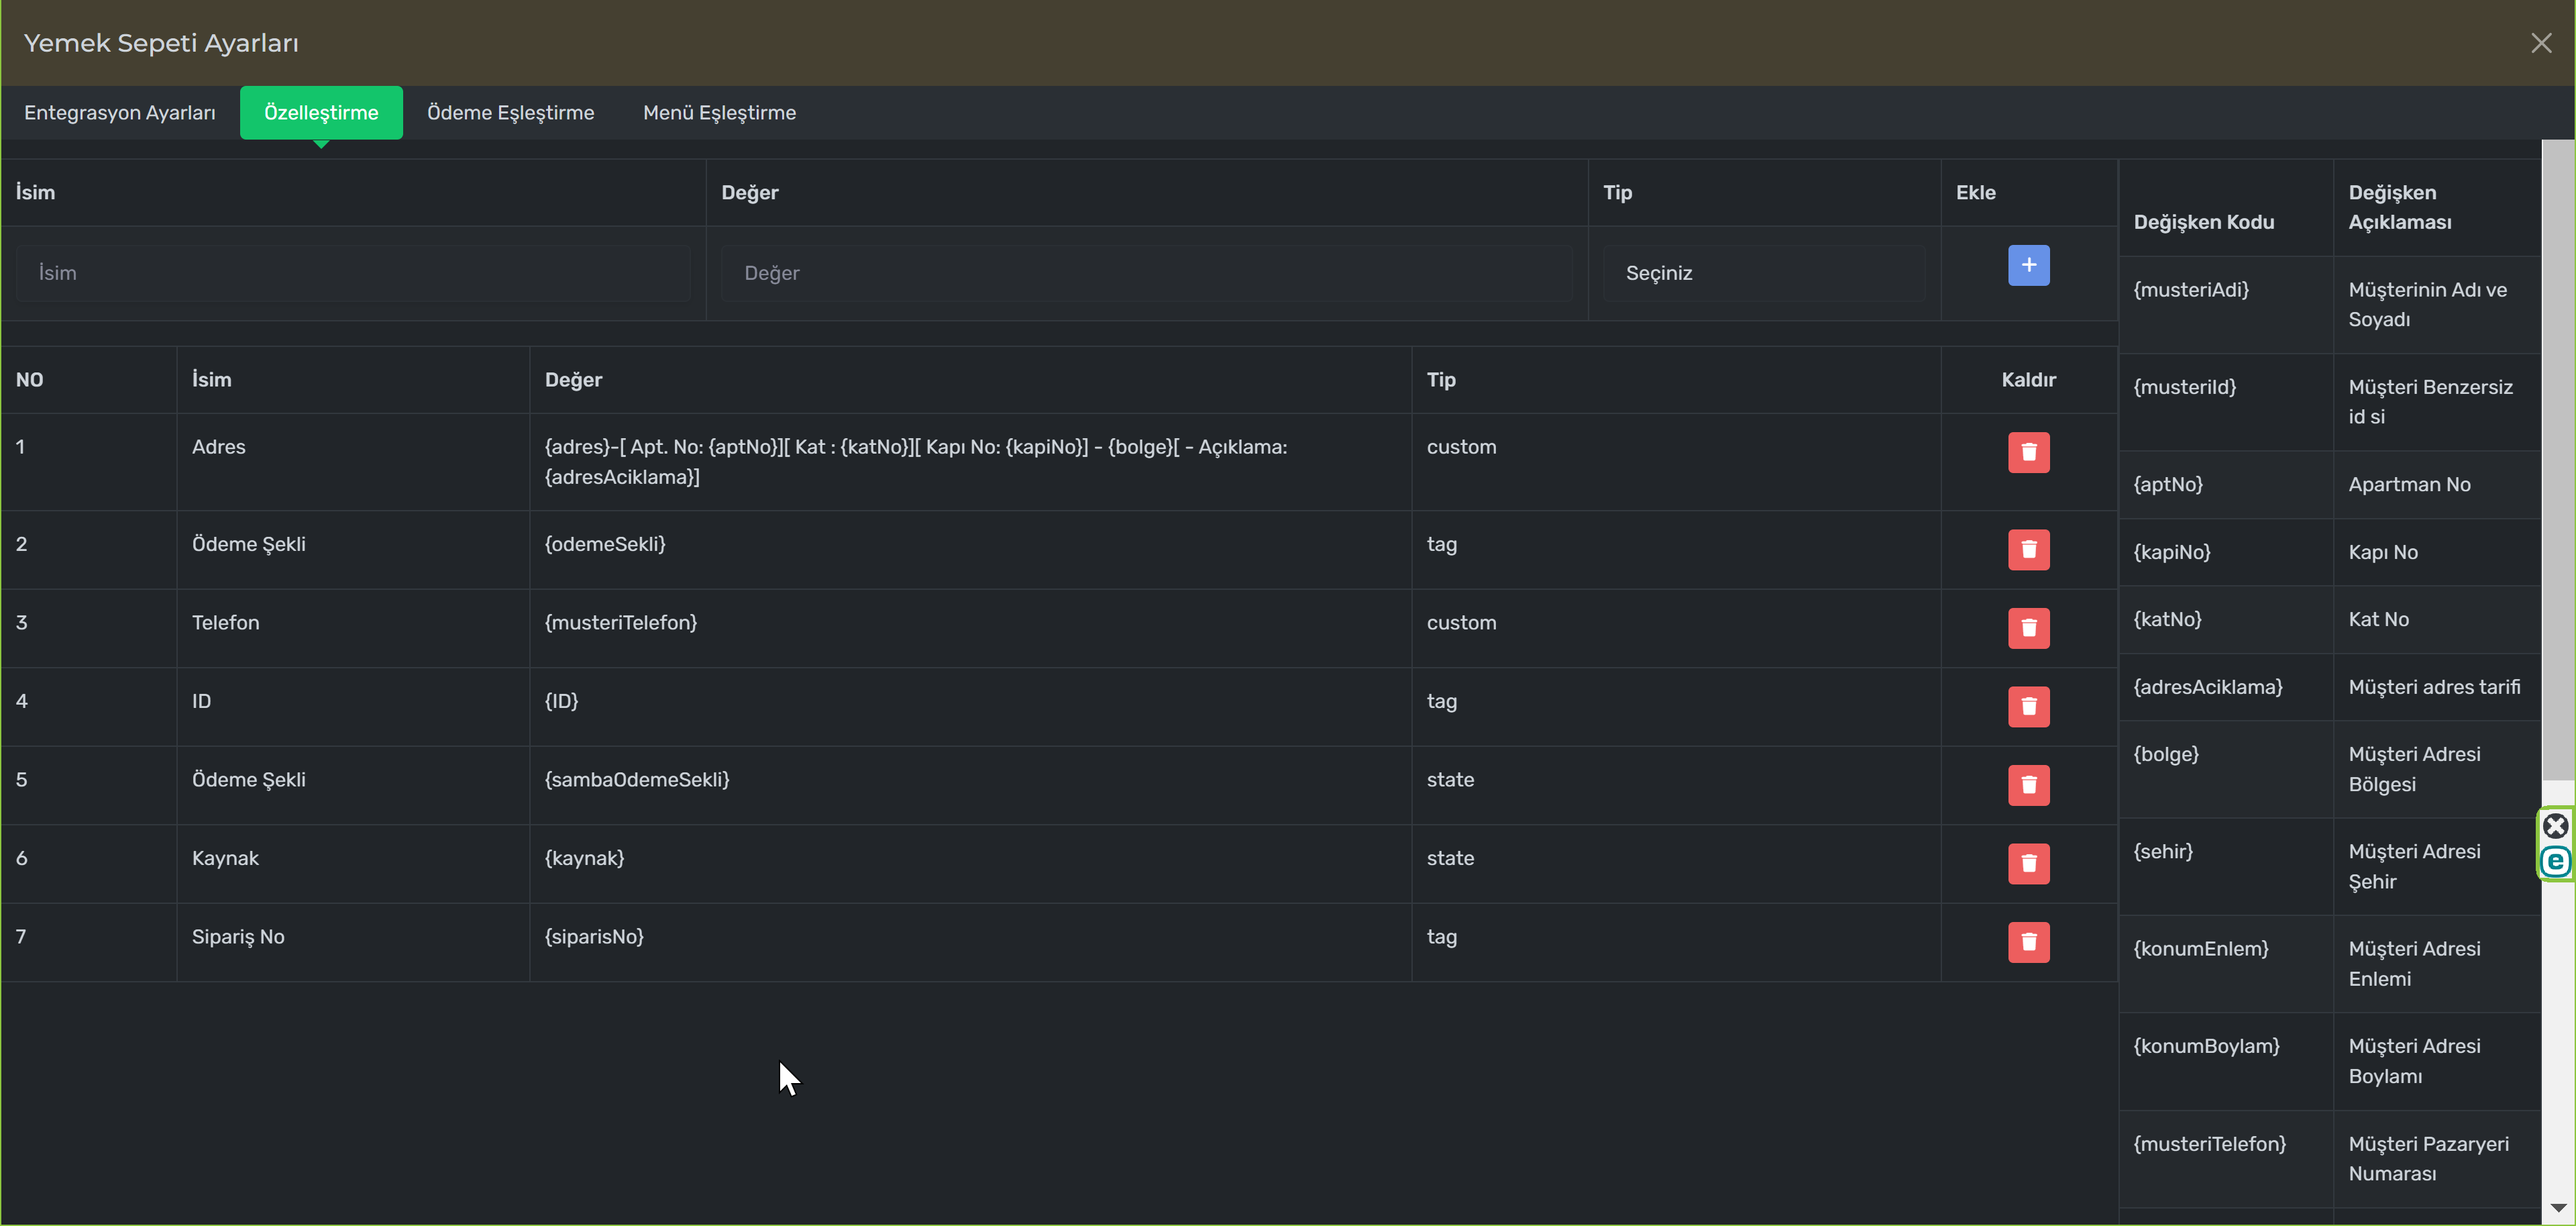Click the blue e overlay icon

coord(2555,861)
